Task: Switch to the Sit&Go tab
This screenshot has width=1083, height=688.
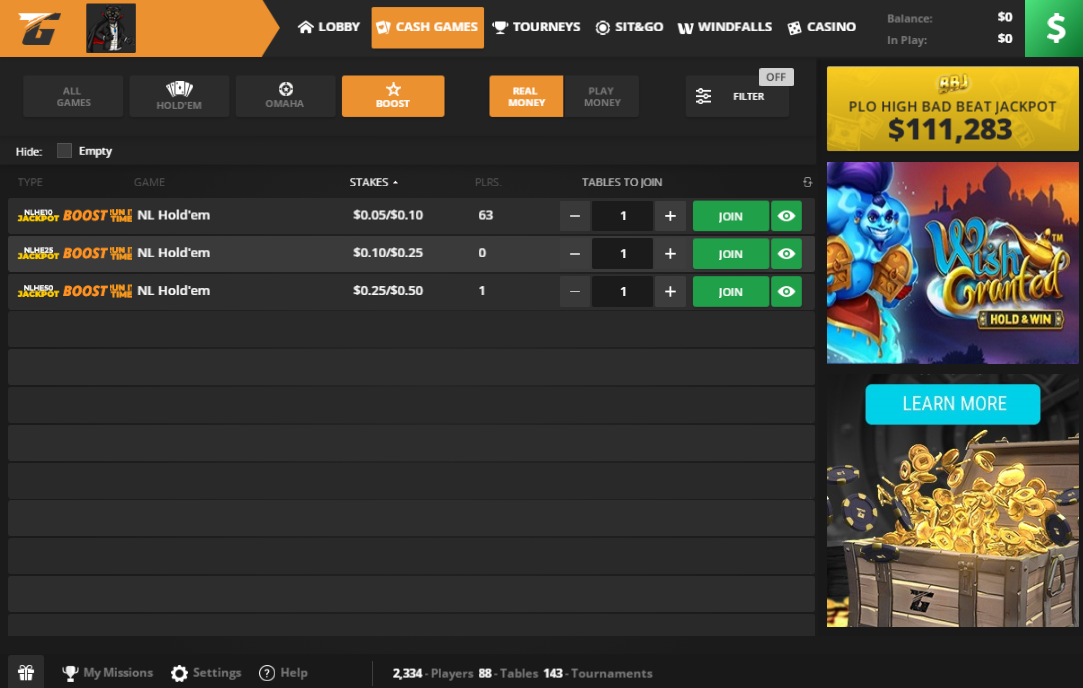Action: tap(629, 27)
